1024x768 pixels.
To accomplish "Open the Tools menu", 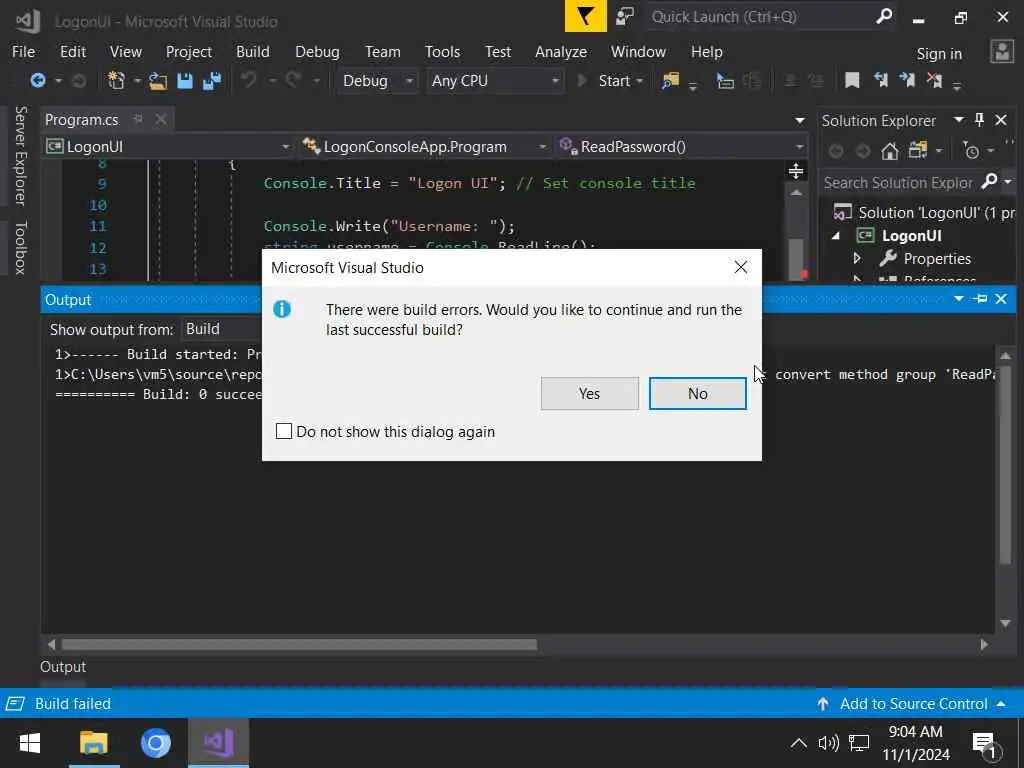I will (442, 52).
